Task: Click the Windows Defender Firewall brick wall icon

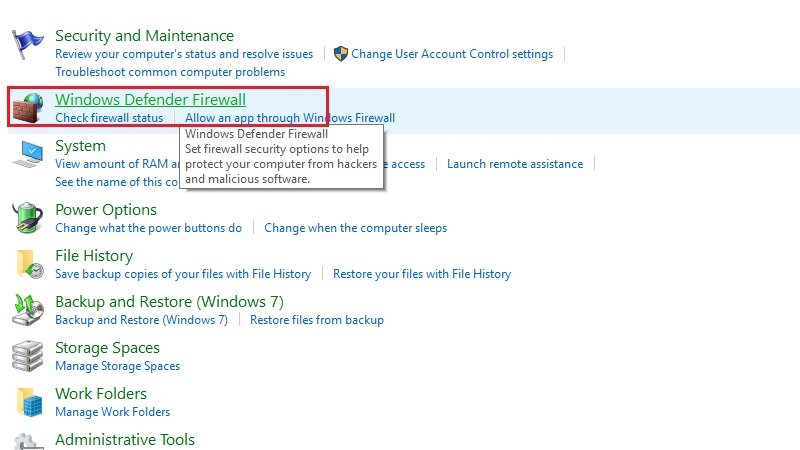Action: click(28, 107)
